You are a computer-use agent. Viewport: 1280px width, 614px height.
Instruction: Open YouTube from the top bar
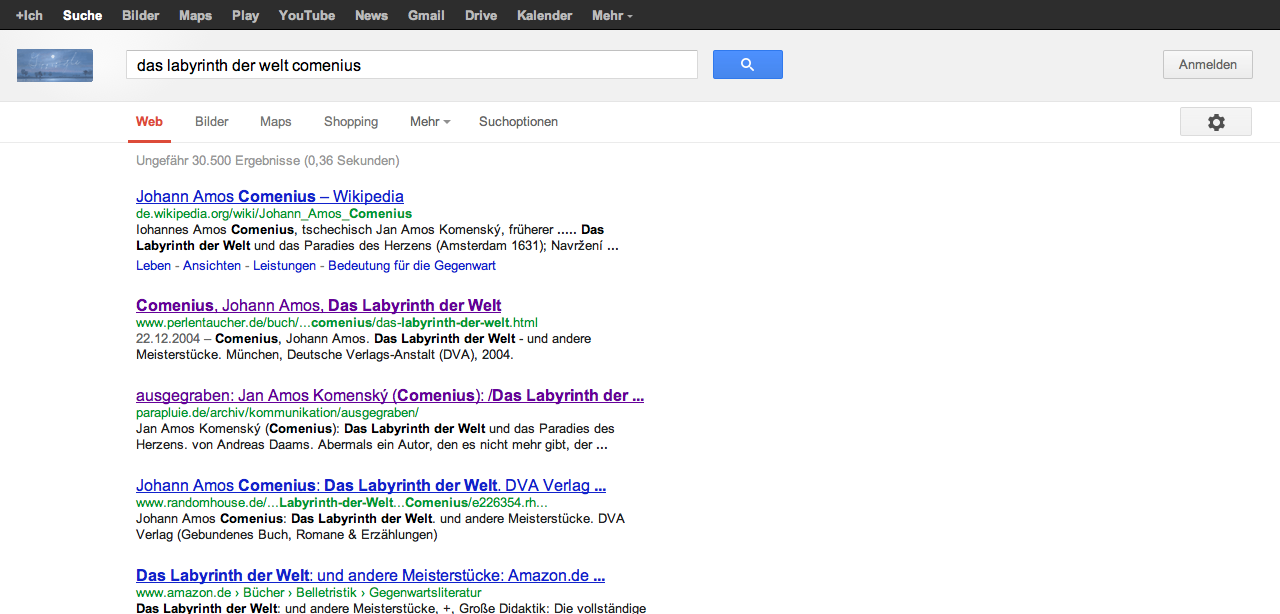tap(307, 15)
